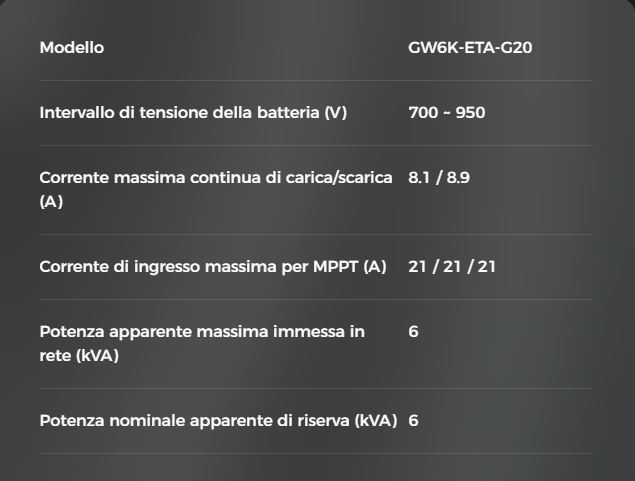Click the middle 21 MPPT current value

(452, 267)
